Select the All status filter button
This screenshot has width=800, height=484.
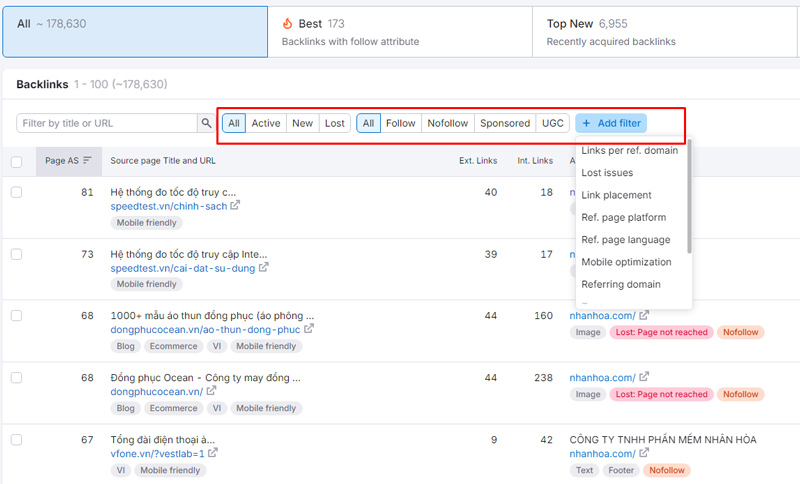pyautogui.click(x=234, y=123)
